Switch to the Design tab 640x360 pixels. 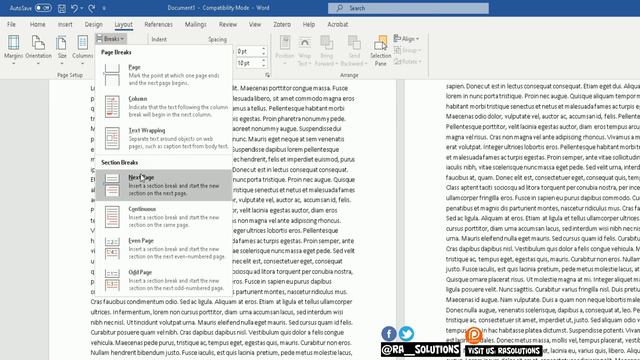(x=93, y=24)
